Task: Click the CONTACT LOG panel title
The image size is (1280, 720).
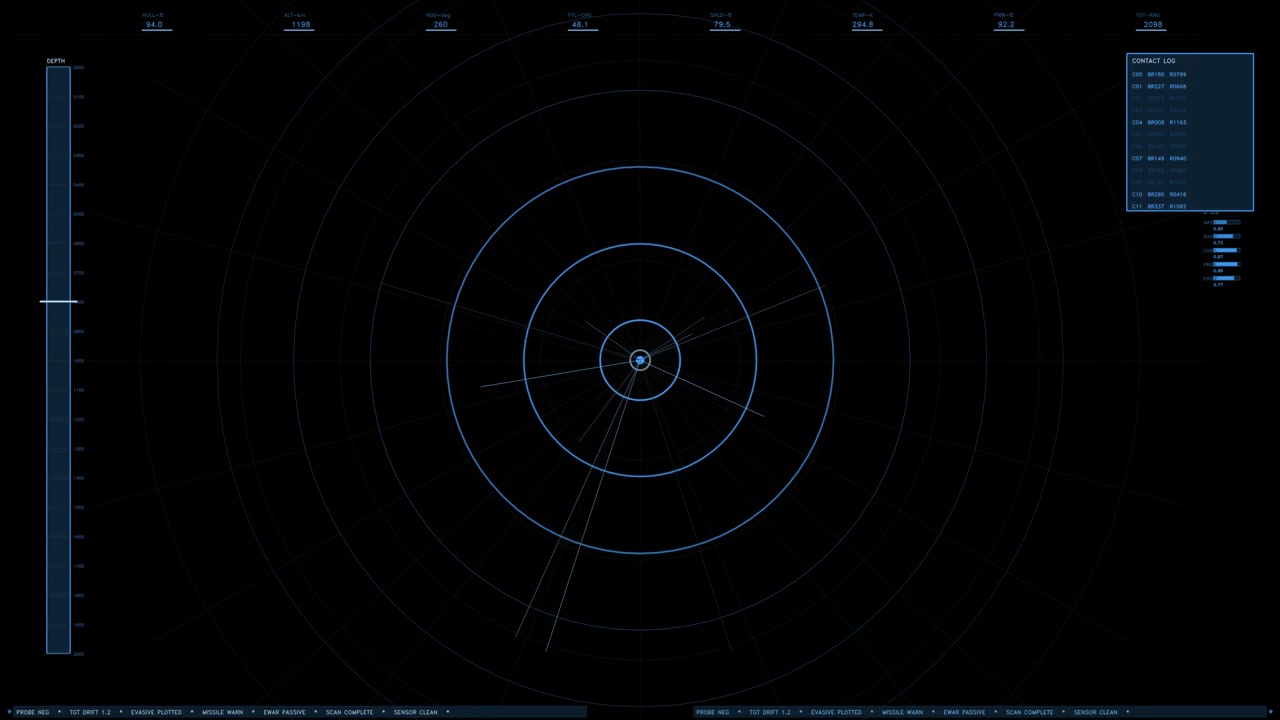Action: pyautogui.click(x=1153, y=61)
